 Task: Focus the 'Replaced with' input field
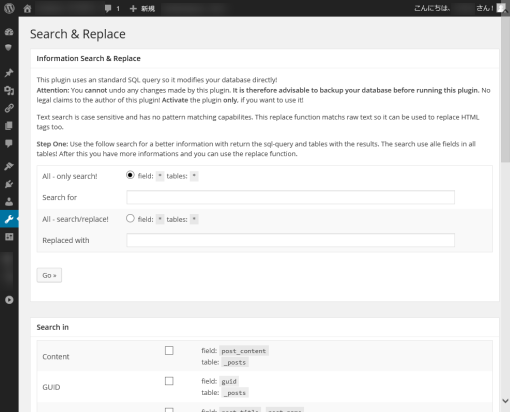click(290, 240)
